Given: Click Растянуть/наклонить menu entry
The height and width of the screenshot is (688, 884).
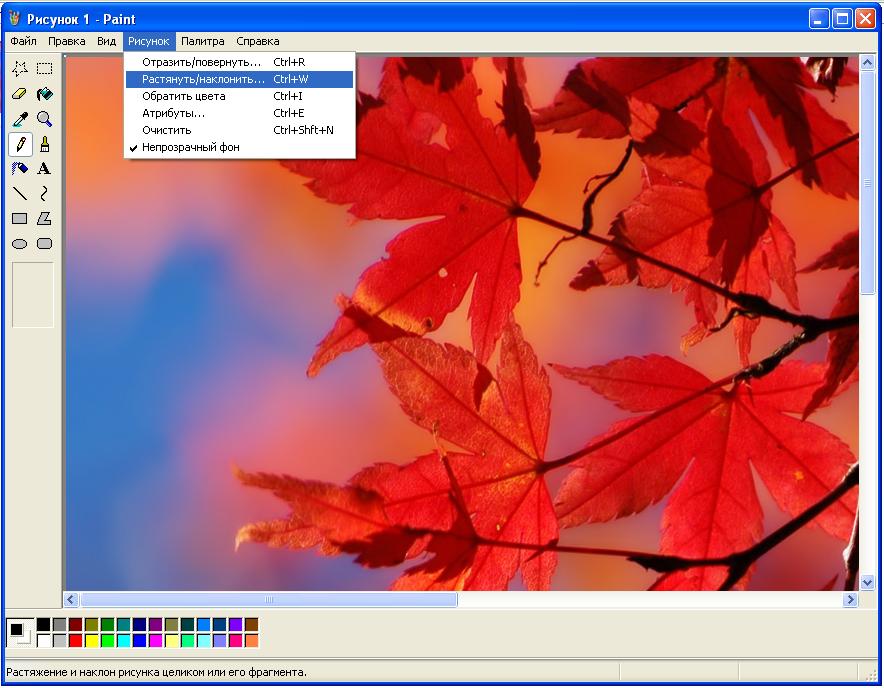Looking at the screenshot, I should [203, 79].
